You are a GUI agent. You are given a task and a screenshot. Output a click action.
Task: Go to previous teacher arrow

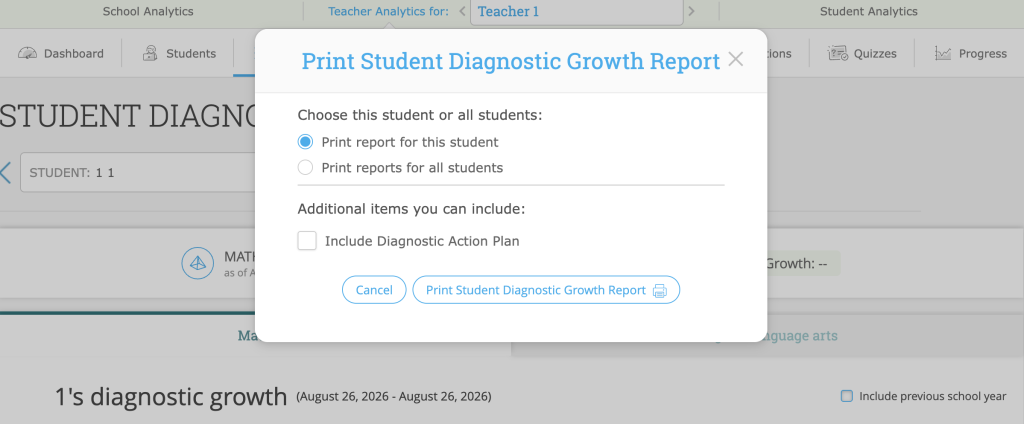click(462, 11)
